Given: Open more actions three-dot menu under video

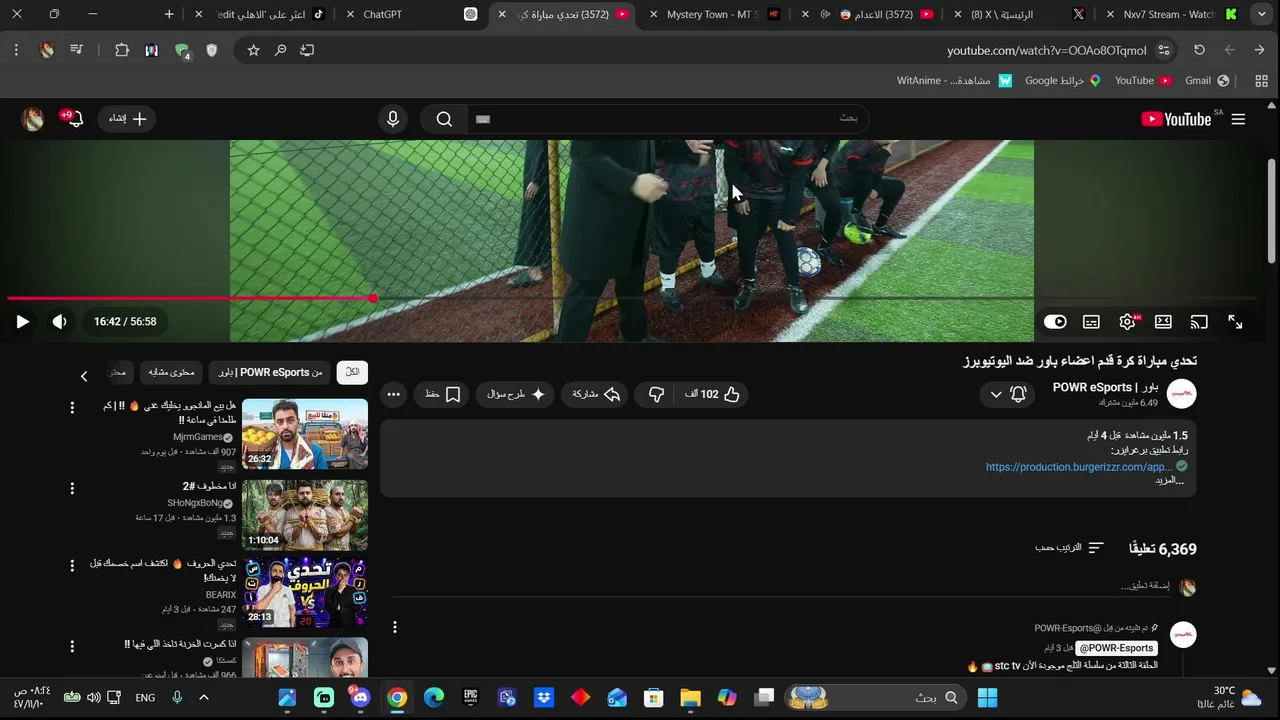Looking at the screenshot, I should pyautogui.click(x=394, y=394).
